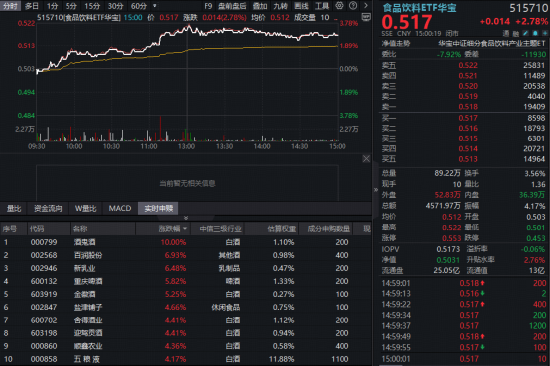Close the info panel with X icon
The height and width of the screenshot is (366, 550).
366,159
